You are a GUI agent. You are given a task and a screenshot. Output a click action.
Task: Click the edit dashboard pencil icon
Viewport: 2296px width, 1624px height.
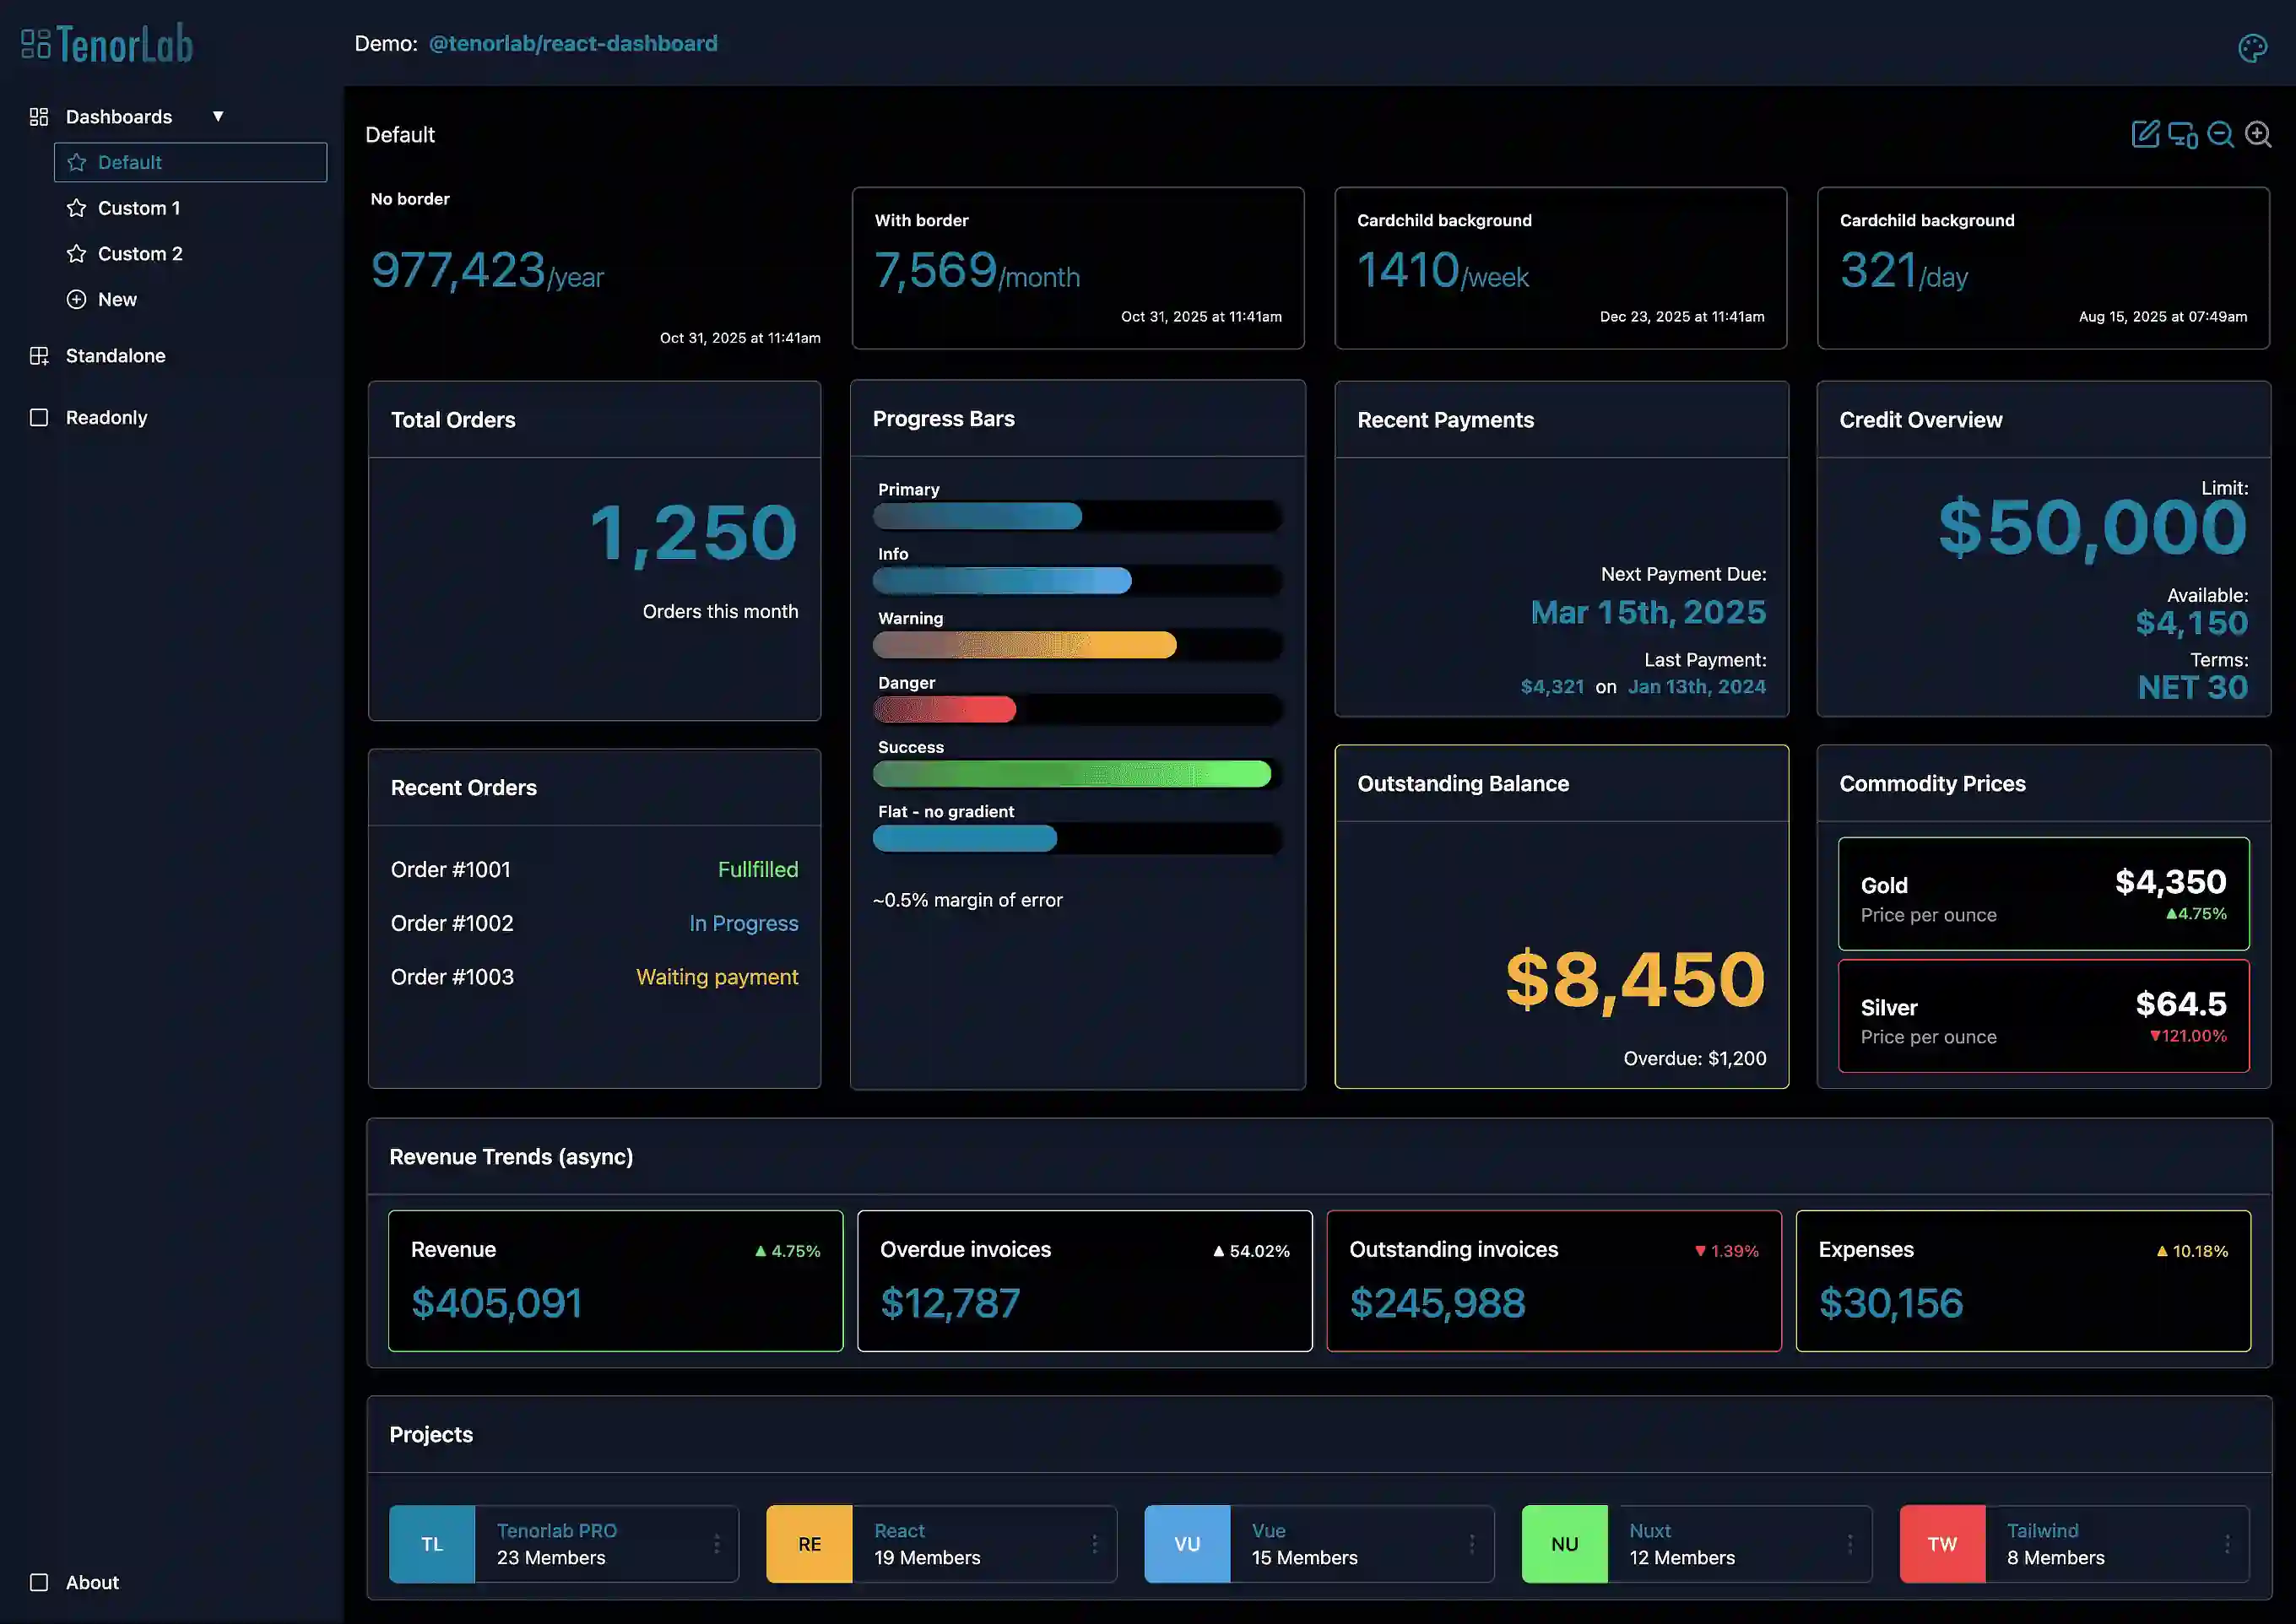(x=2145, y=134)
